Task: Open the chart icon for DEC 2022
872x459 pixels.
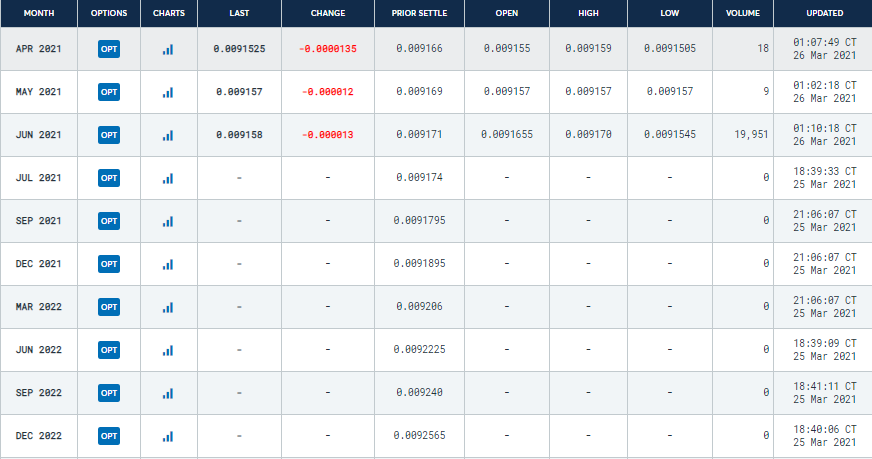Action: (x=168, y=436)
